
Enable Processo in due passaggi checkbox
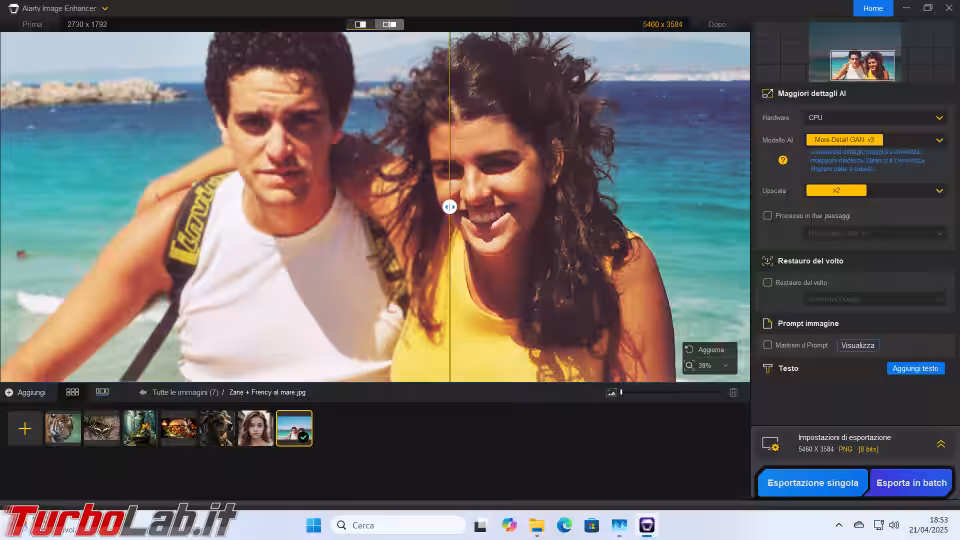(767, 216)
